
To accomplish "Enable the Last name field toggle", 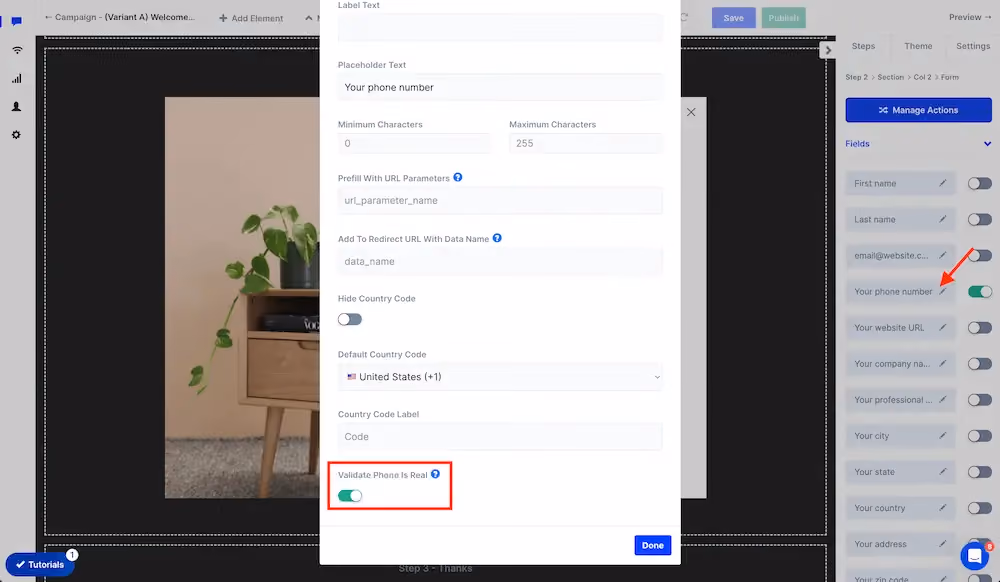I will [x=980, y=219].
